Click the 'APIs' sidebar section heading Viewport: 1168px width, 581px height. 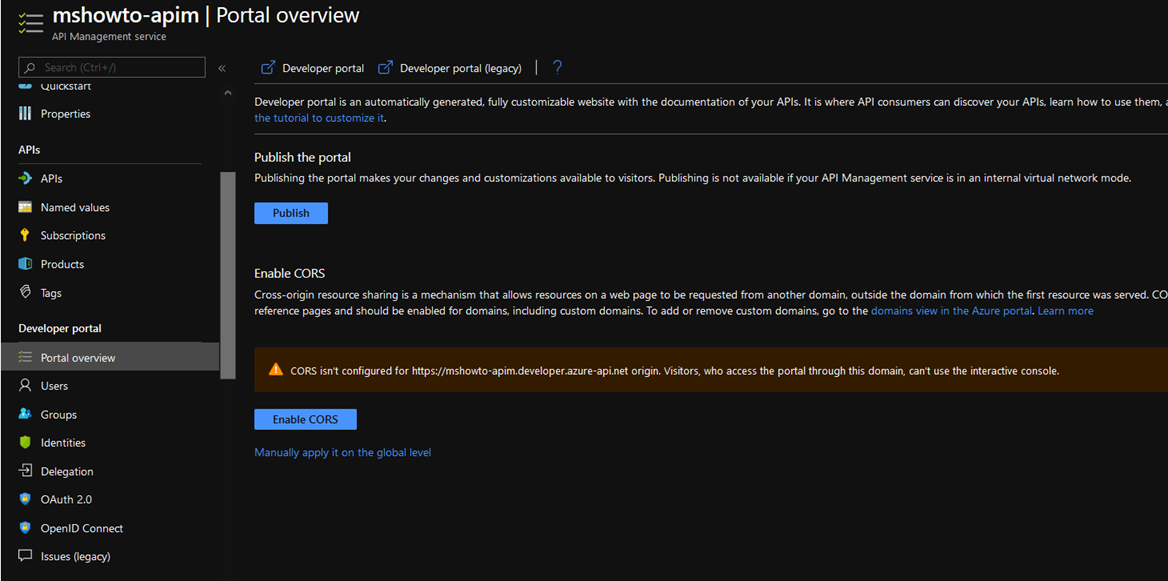[x=29, y=150]
